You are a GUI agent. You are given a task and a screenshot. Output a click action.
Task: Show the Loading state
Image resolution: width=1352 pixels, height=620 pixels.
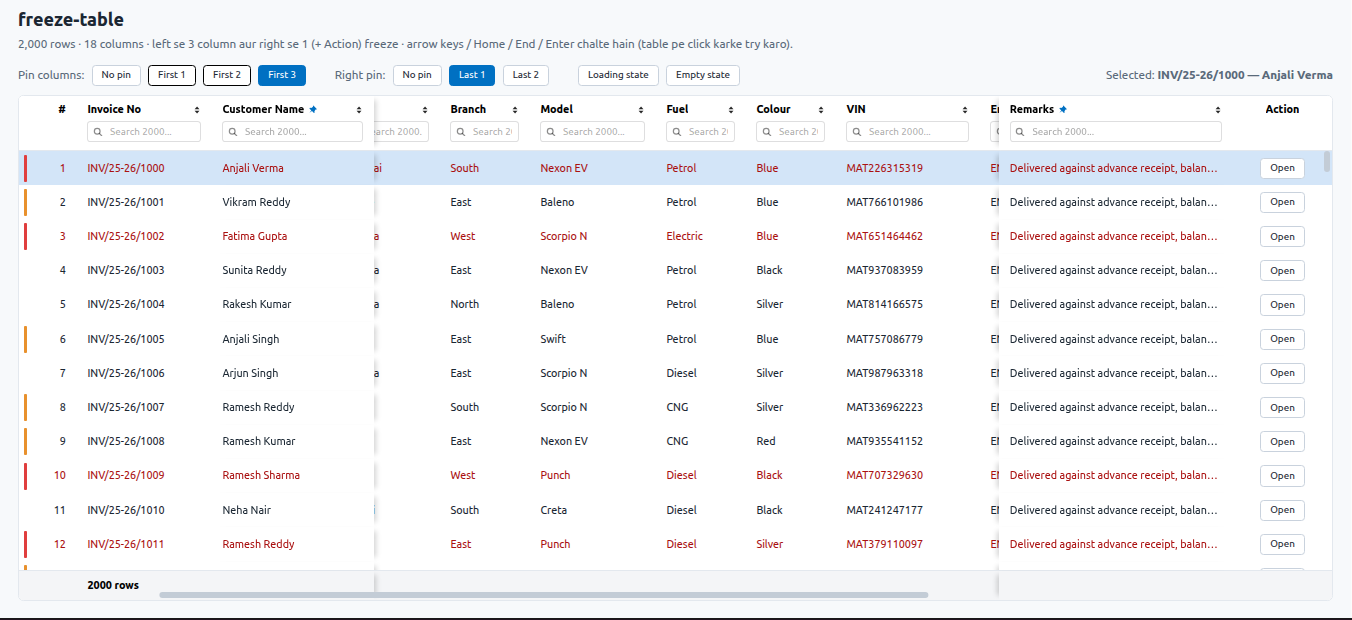[x=618, y=75]
